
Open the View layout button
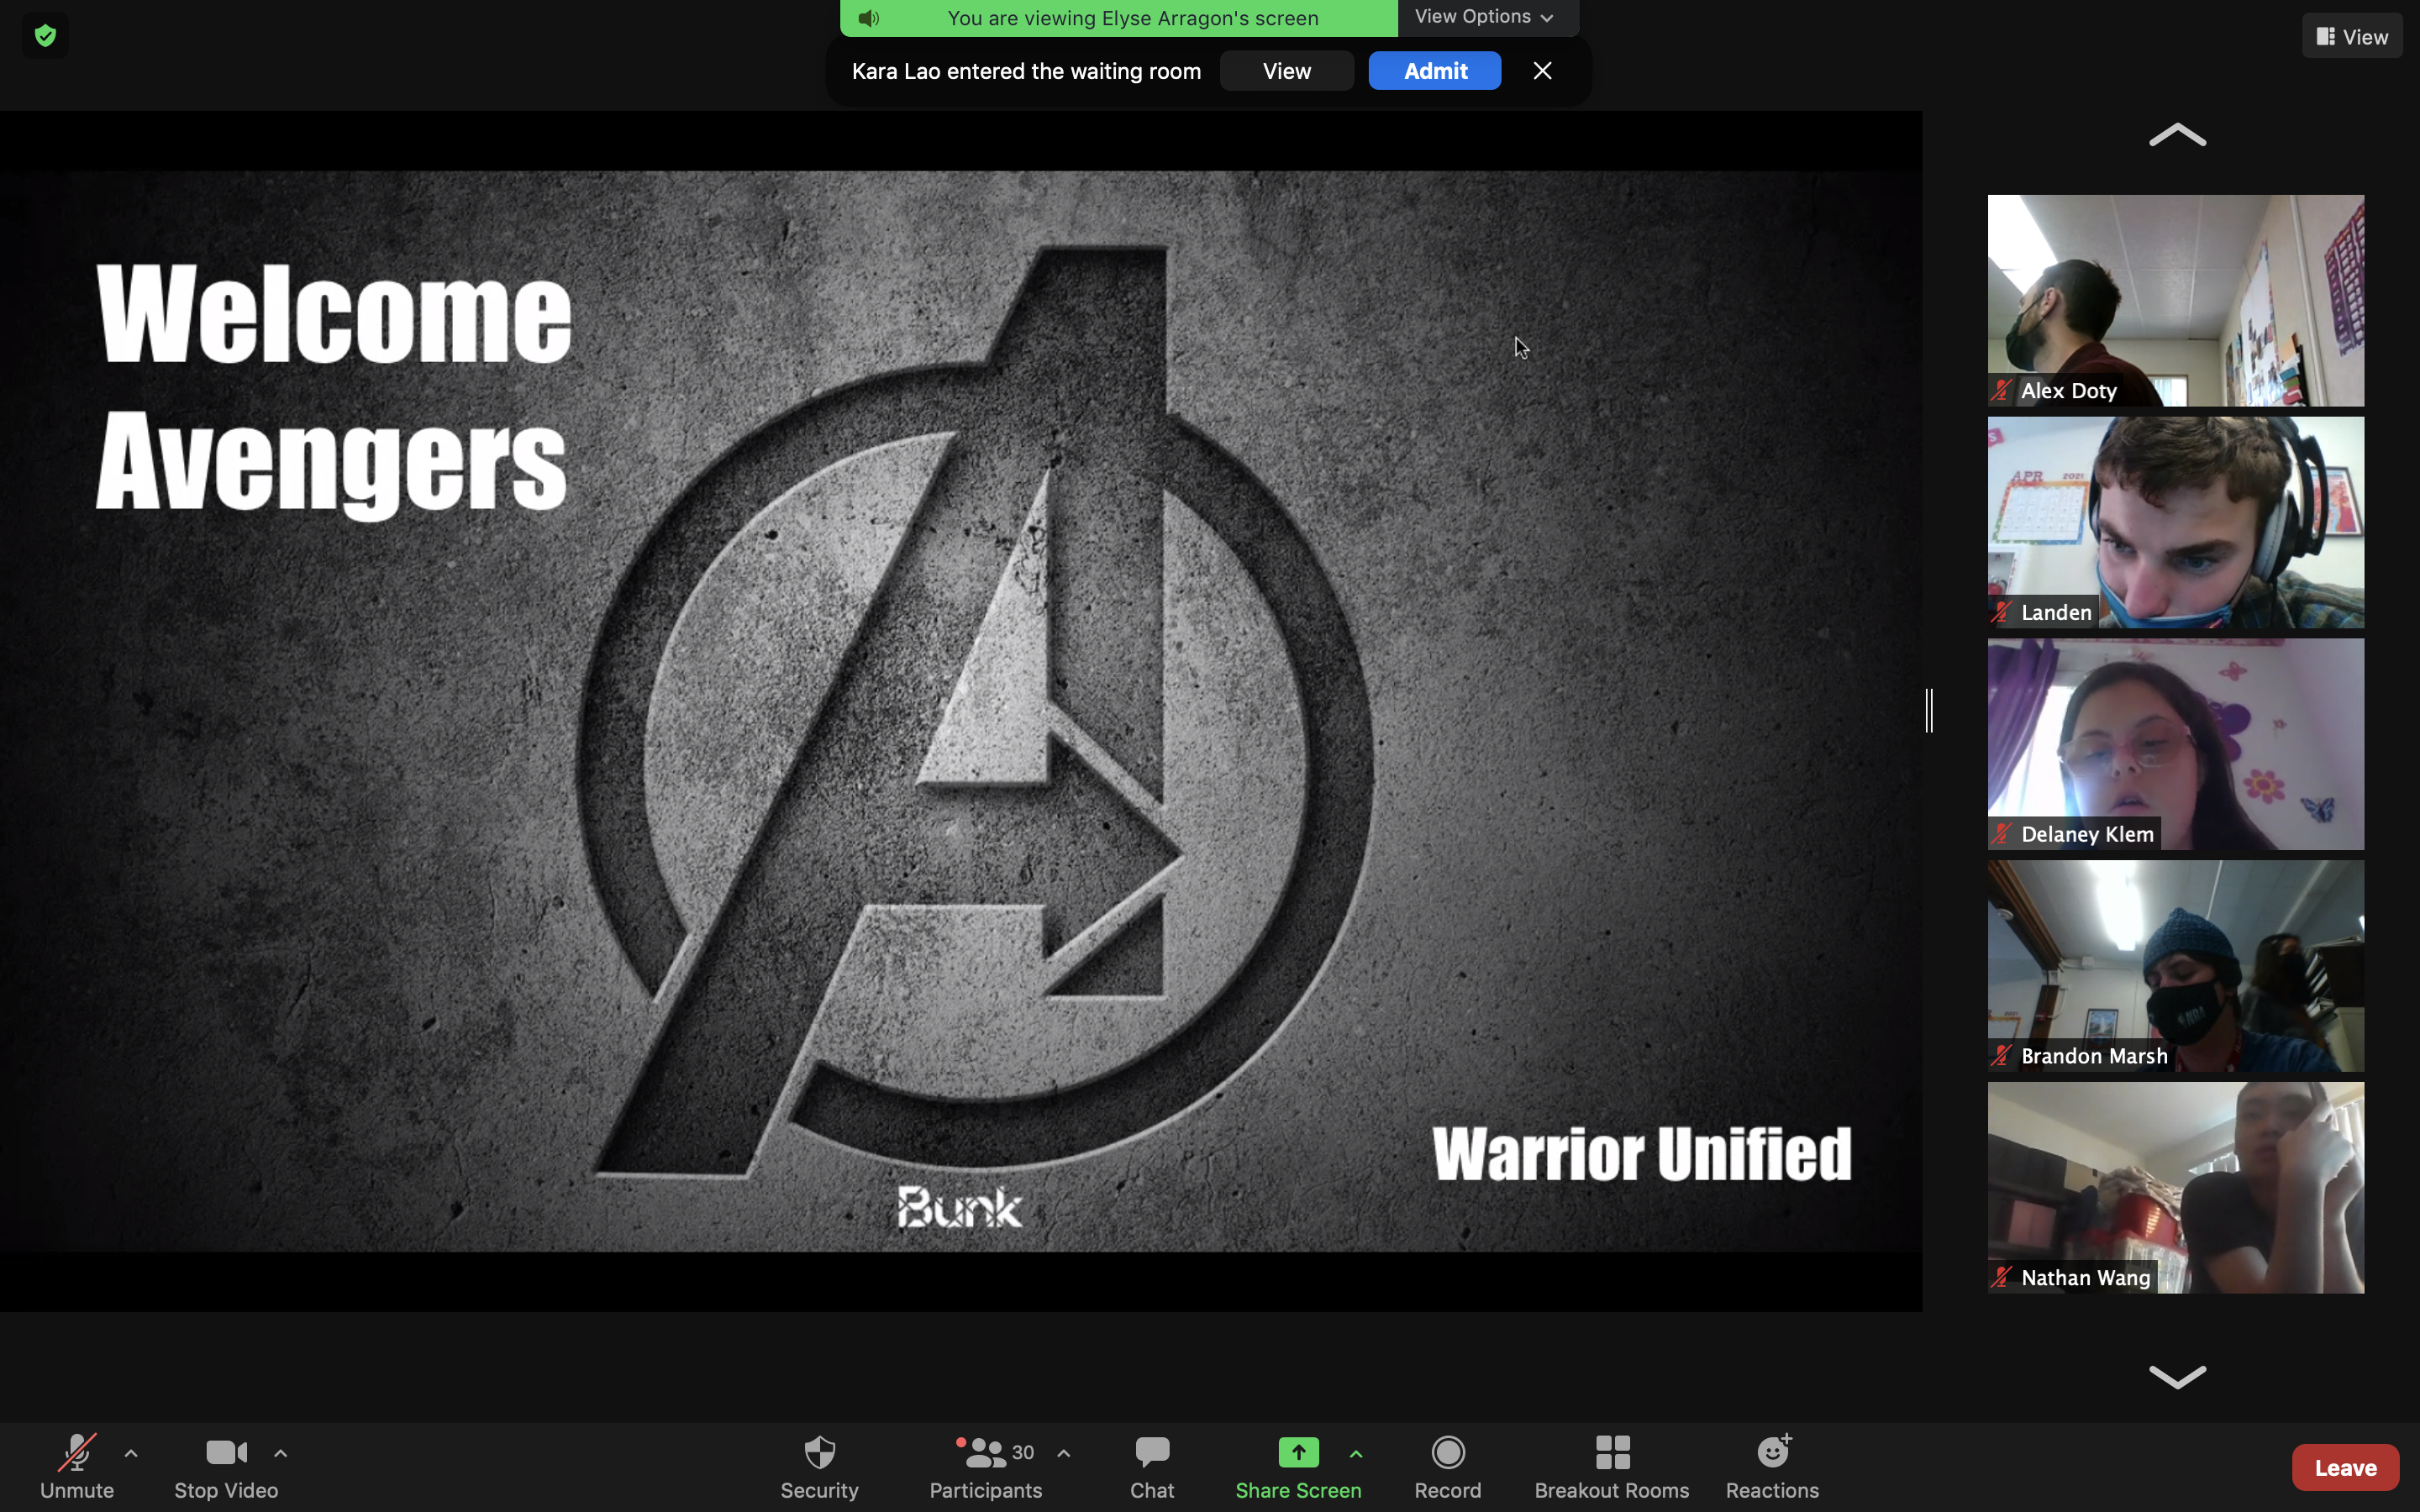coord(2352,36)
